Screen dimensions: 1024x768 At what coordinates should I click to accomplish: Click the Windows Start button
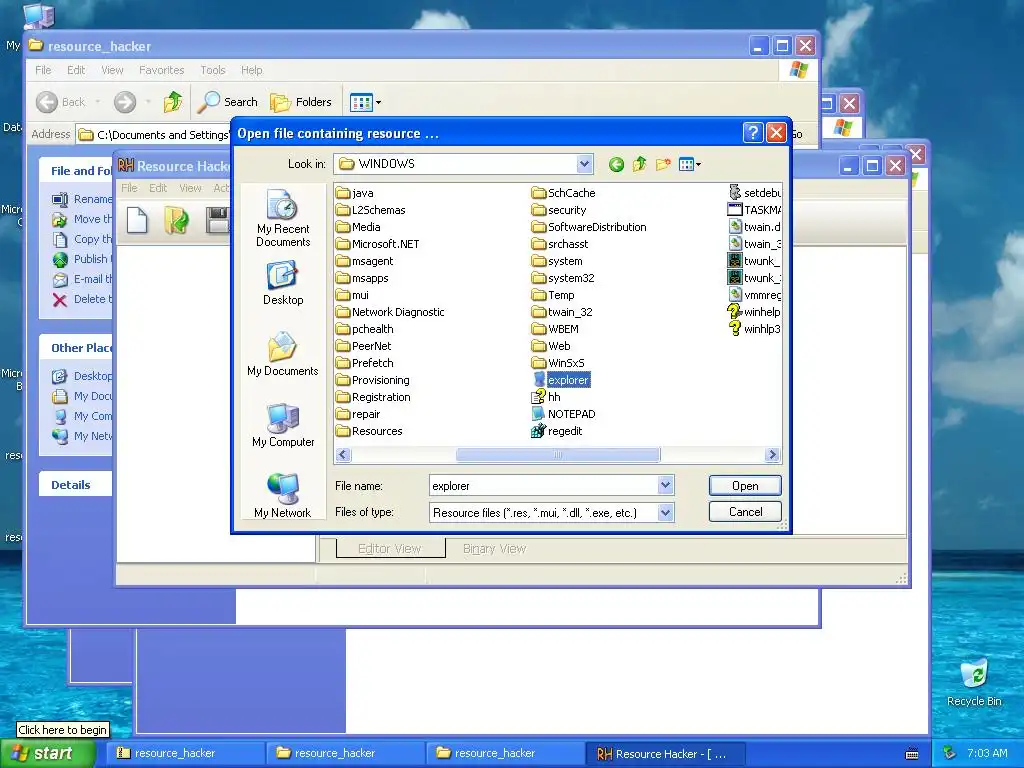coord(48,754)
